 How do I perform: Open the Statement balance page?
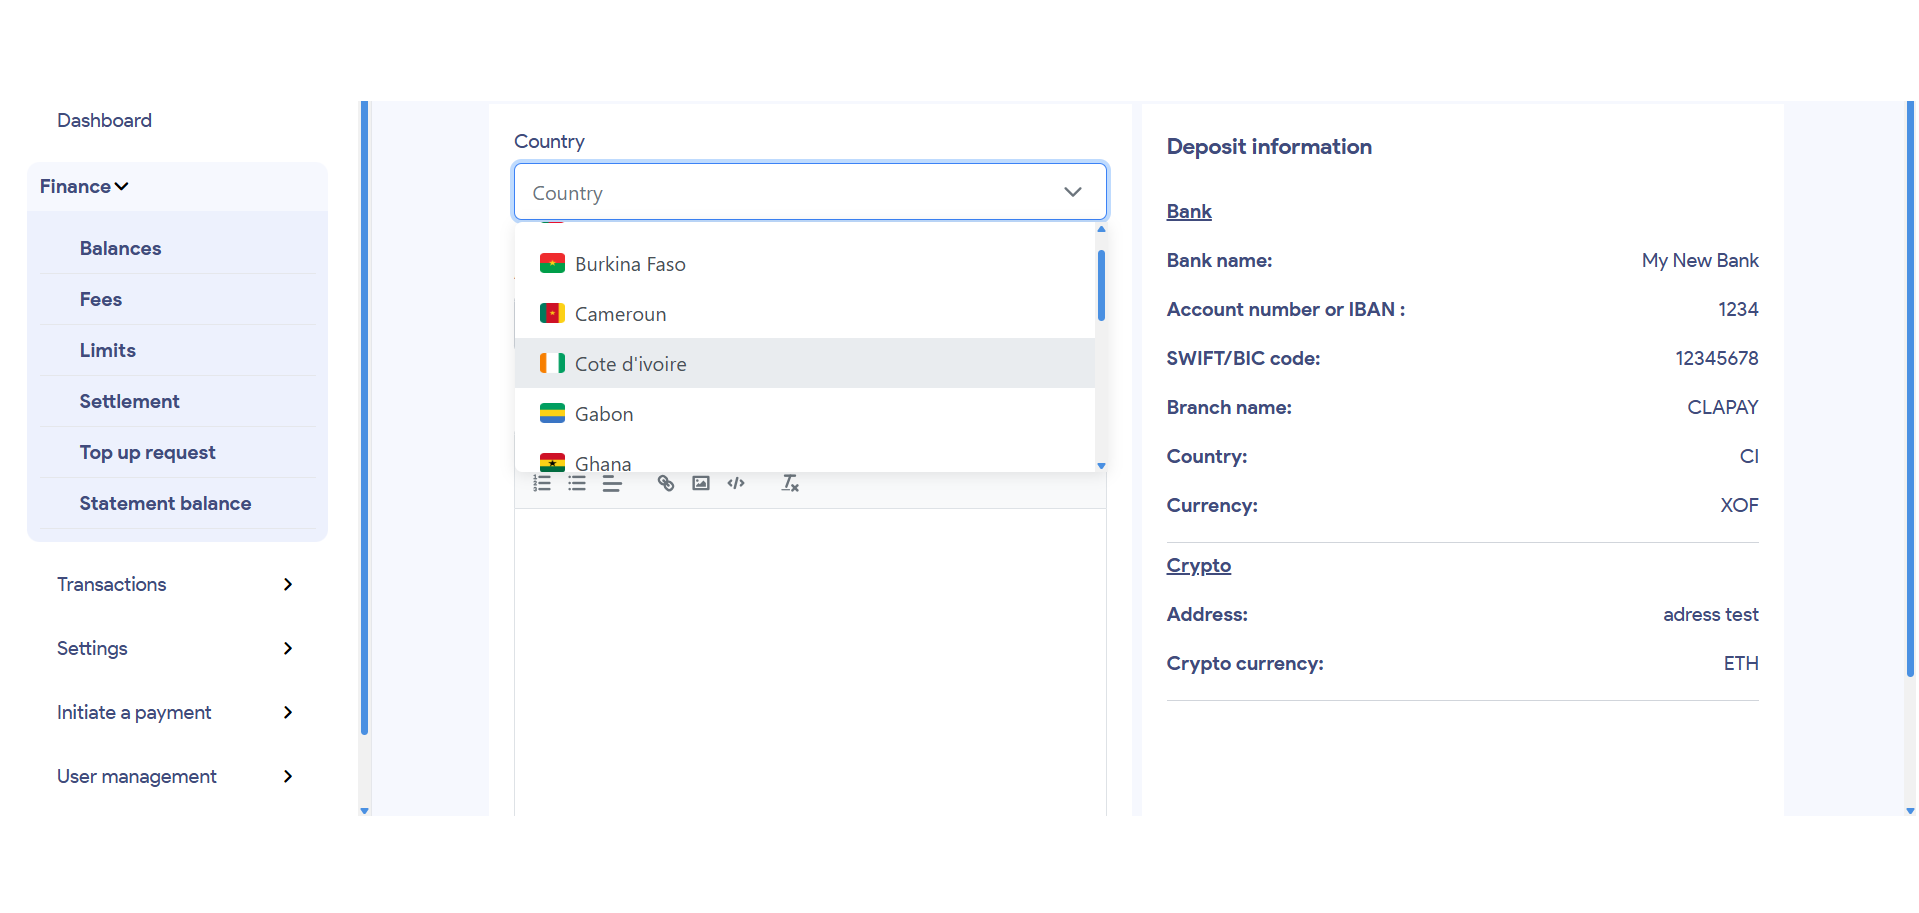click(x=165, y=504)
